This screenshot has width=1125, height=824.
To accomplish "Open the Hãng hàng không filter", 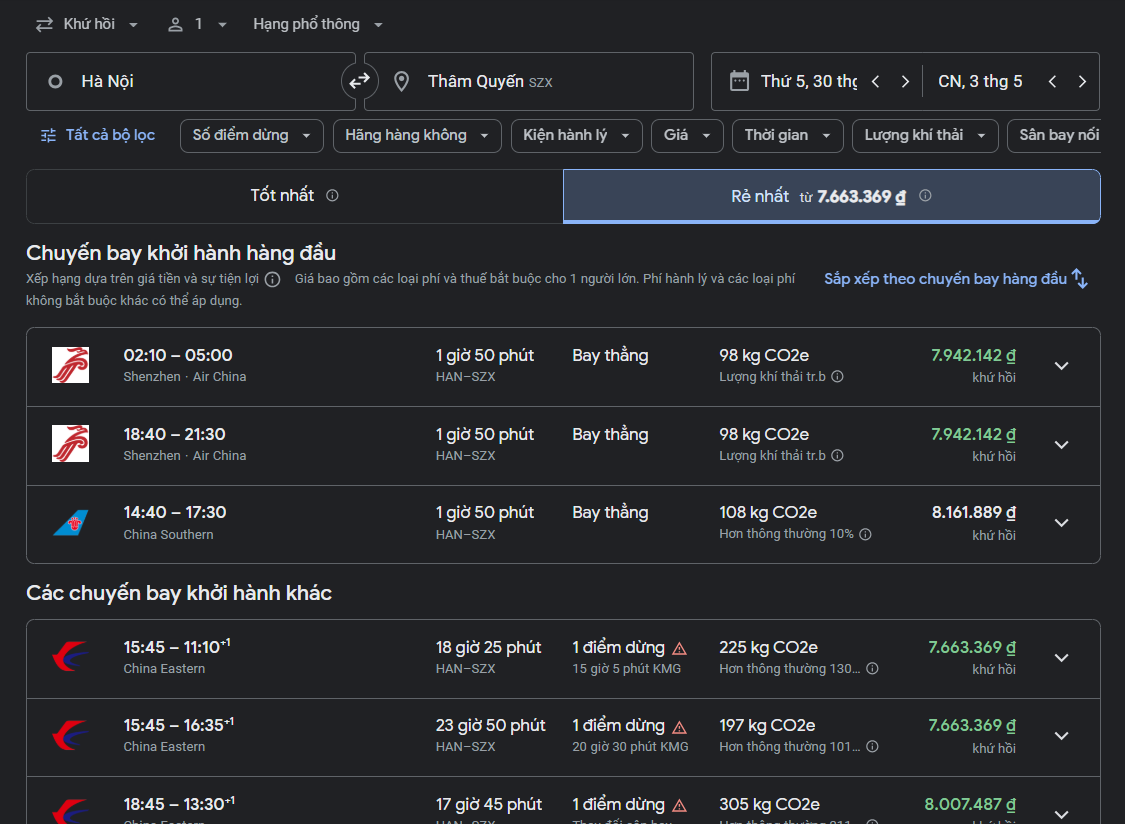I will (416, 135).
